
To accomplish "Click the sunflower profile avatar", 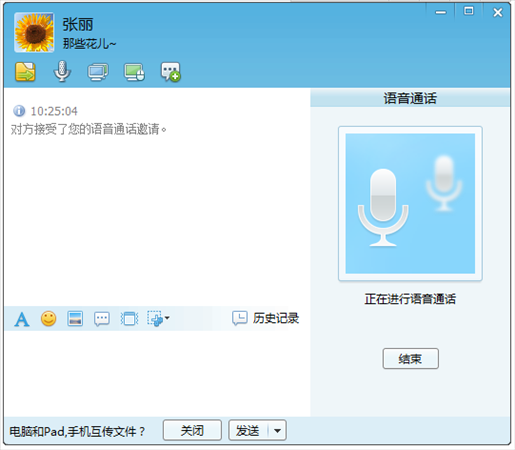I will (34, 32).
